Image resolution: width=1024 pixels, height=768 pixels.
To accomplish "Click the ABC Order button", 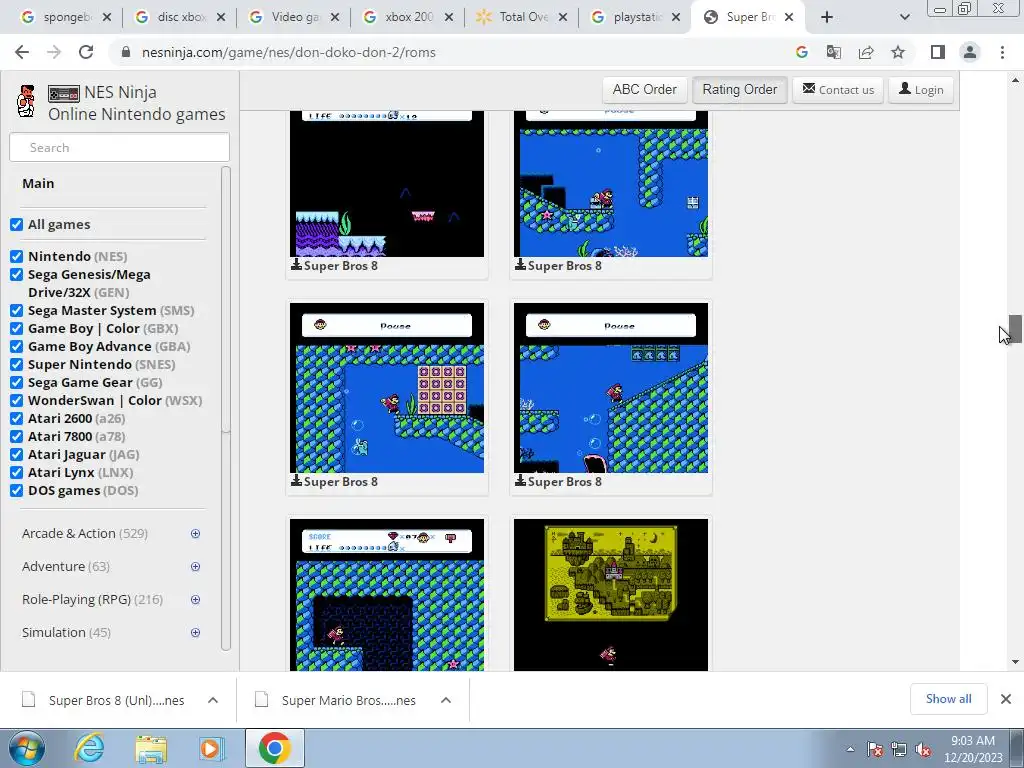I will coord(645,89).
